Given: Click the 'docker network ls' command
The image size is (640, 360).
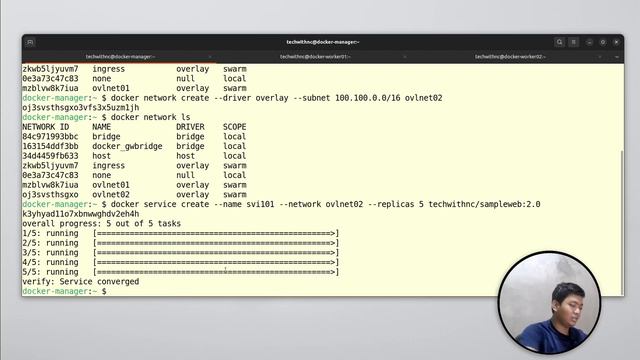Looking at the screenshot, I should point(151,117).
